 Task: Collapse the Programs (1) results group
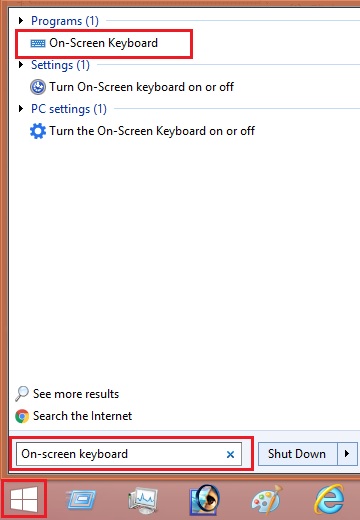[21, 21]
